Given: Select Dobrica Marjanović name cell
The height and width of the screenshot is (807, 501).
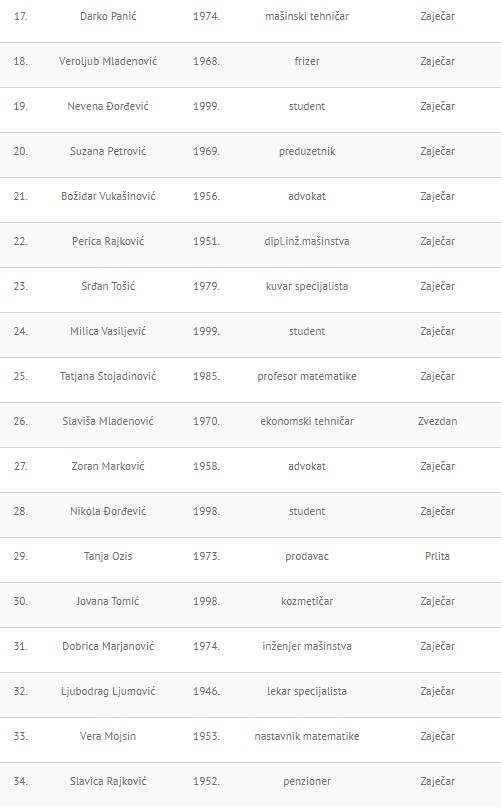Looking at the screenshot, I should 108,646.
